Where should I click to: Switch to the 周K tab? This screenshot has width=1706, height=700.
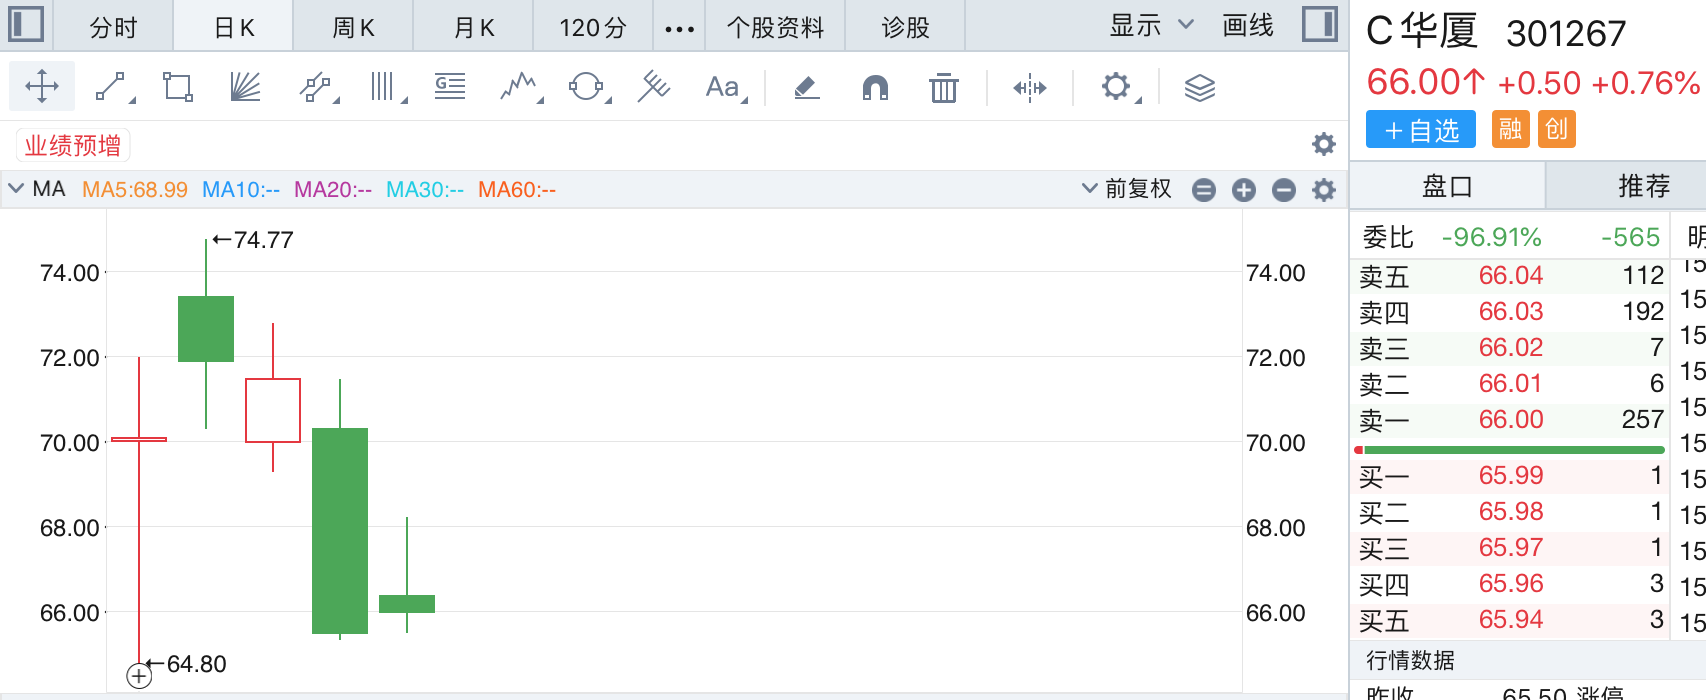tap(353, 27)
